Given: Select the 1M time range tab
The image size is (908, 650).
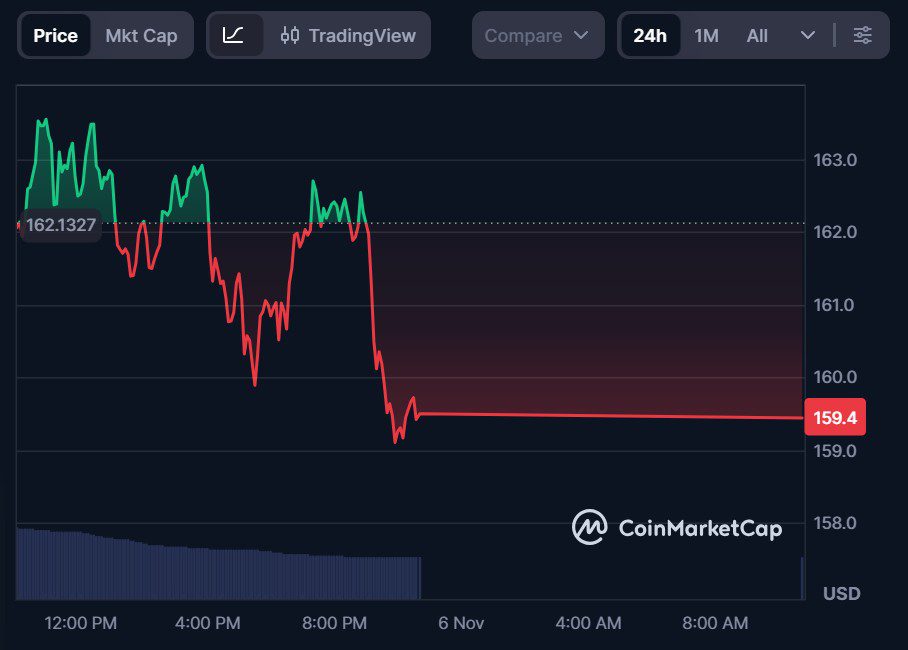Looking at the screenshot, I should point(706,35).
